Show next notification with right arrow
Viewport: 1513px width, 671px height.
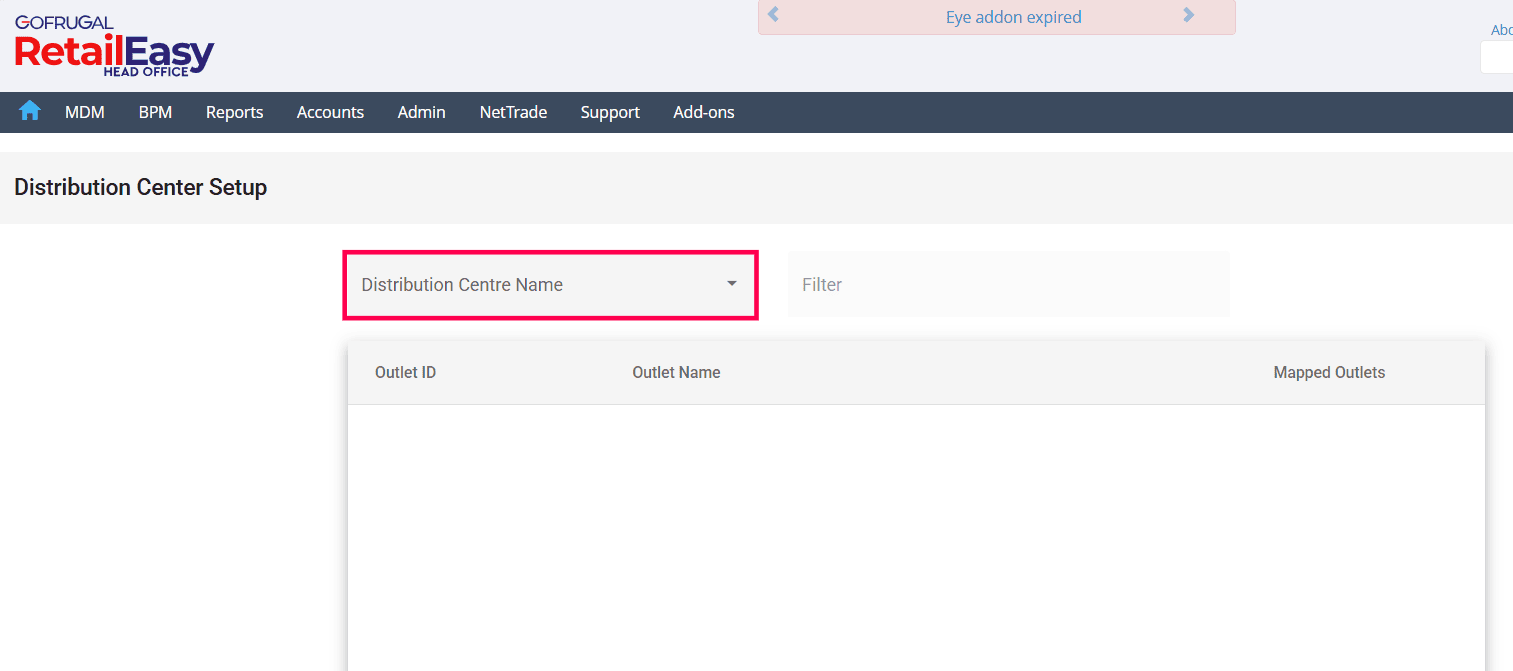pos(1188,15)
